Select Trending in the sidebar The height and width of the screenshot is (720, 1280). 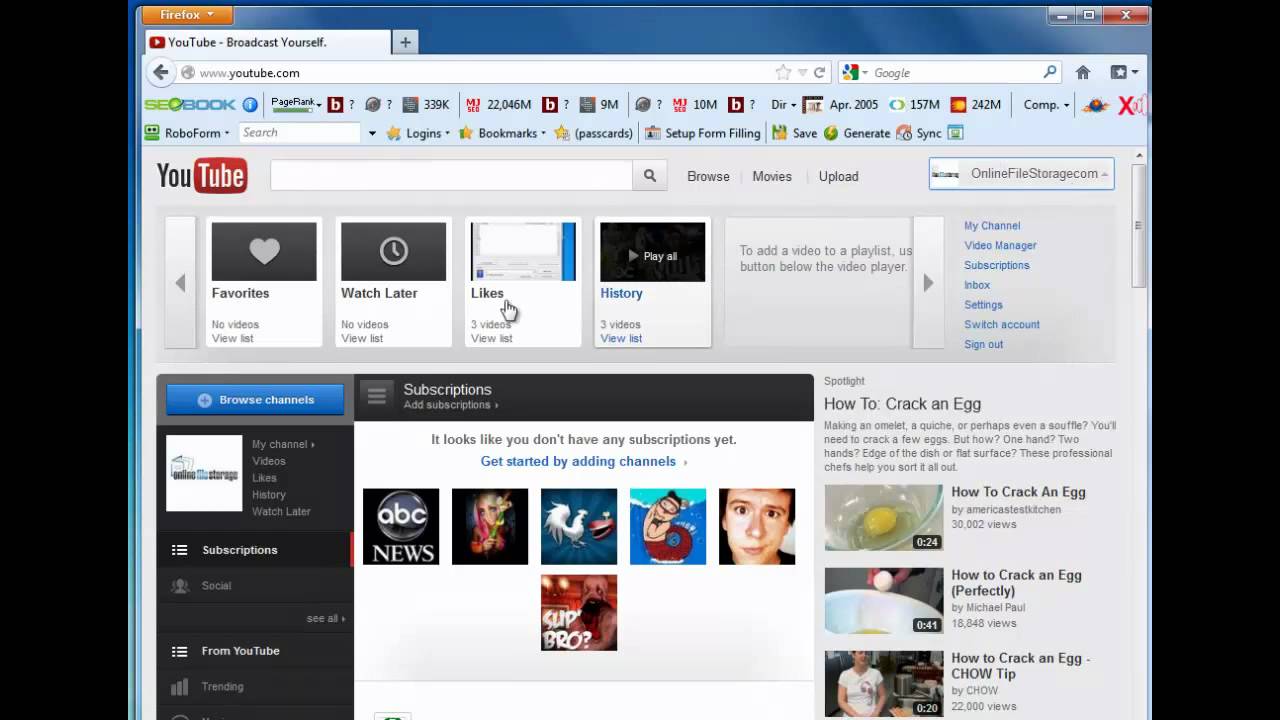[222, 687]
